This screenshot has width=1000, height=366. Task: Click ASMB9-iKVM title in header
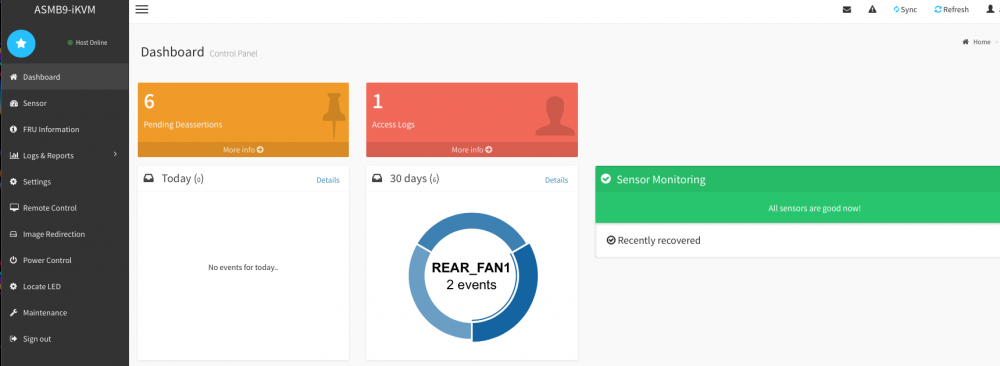(x=64, y=9)
